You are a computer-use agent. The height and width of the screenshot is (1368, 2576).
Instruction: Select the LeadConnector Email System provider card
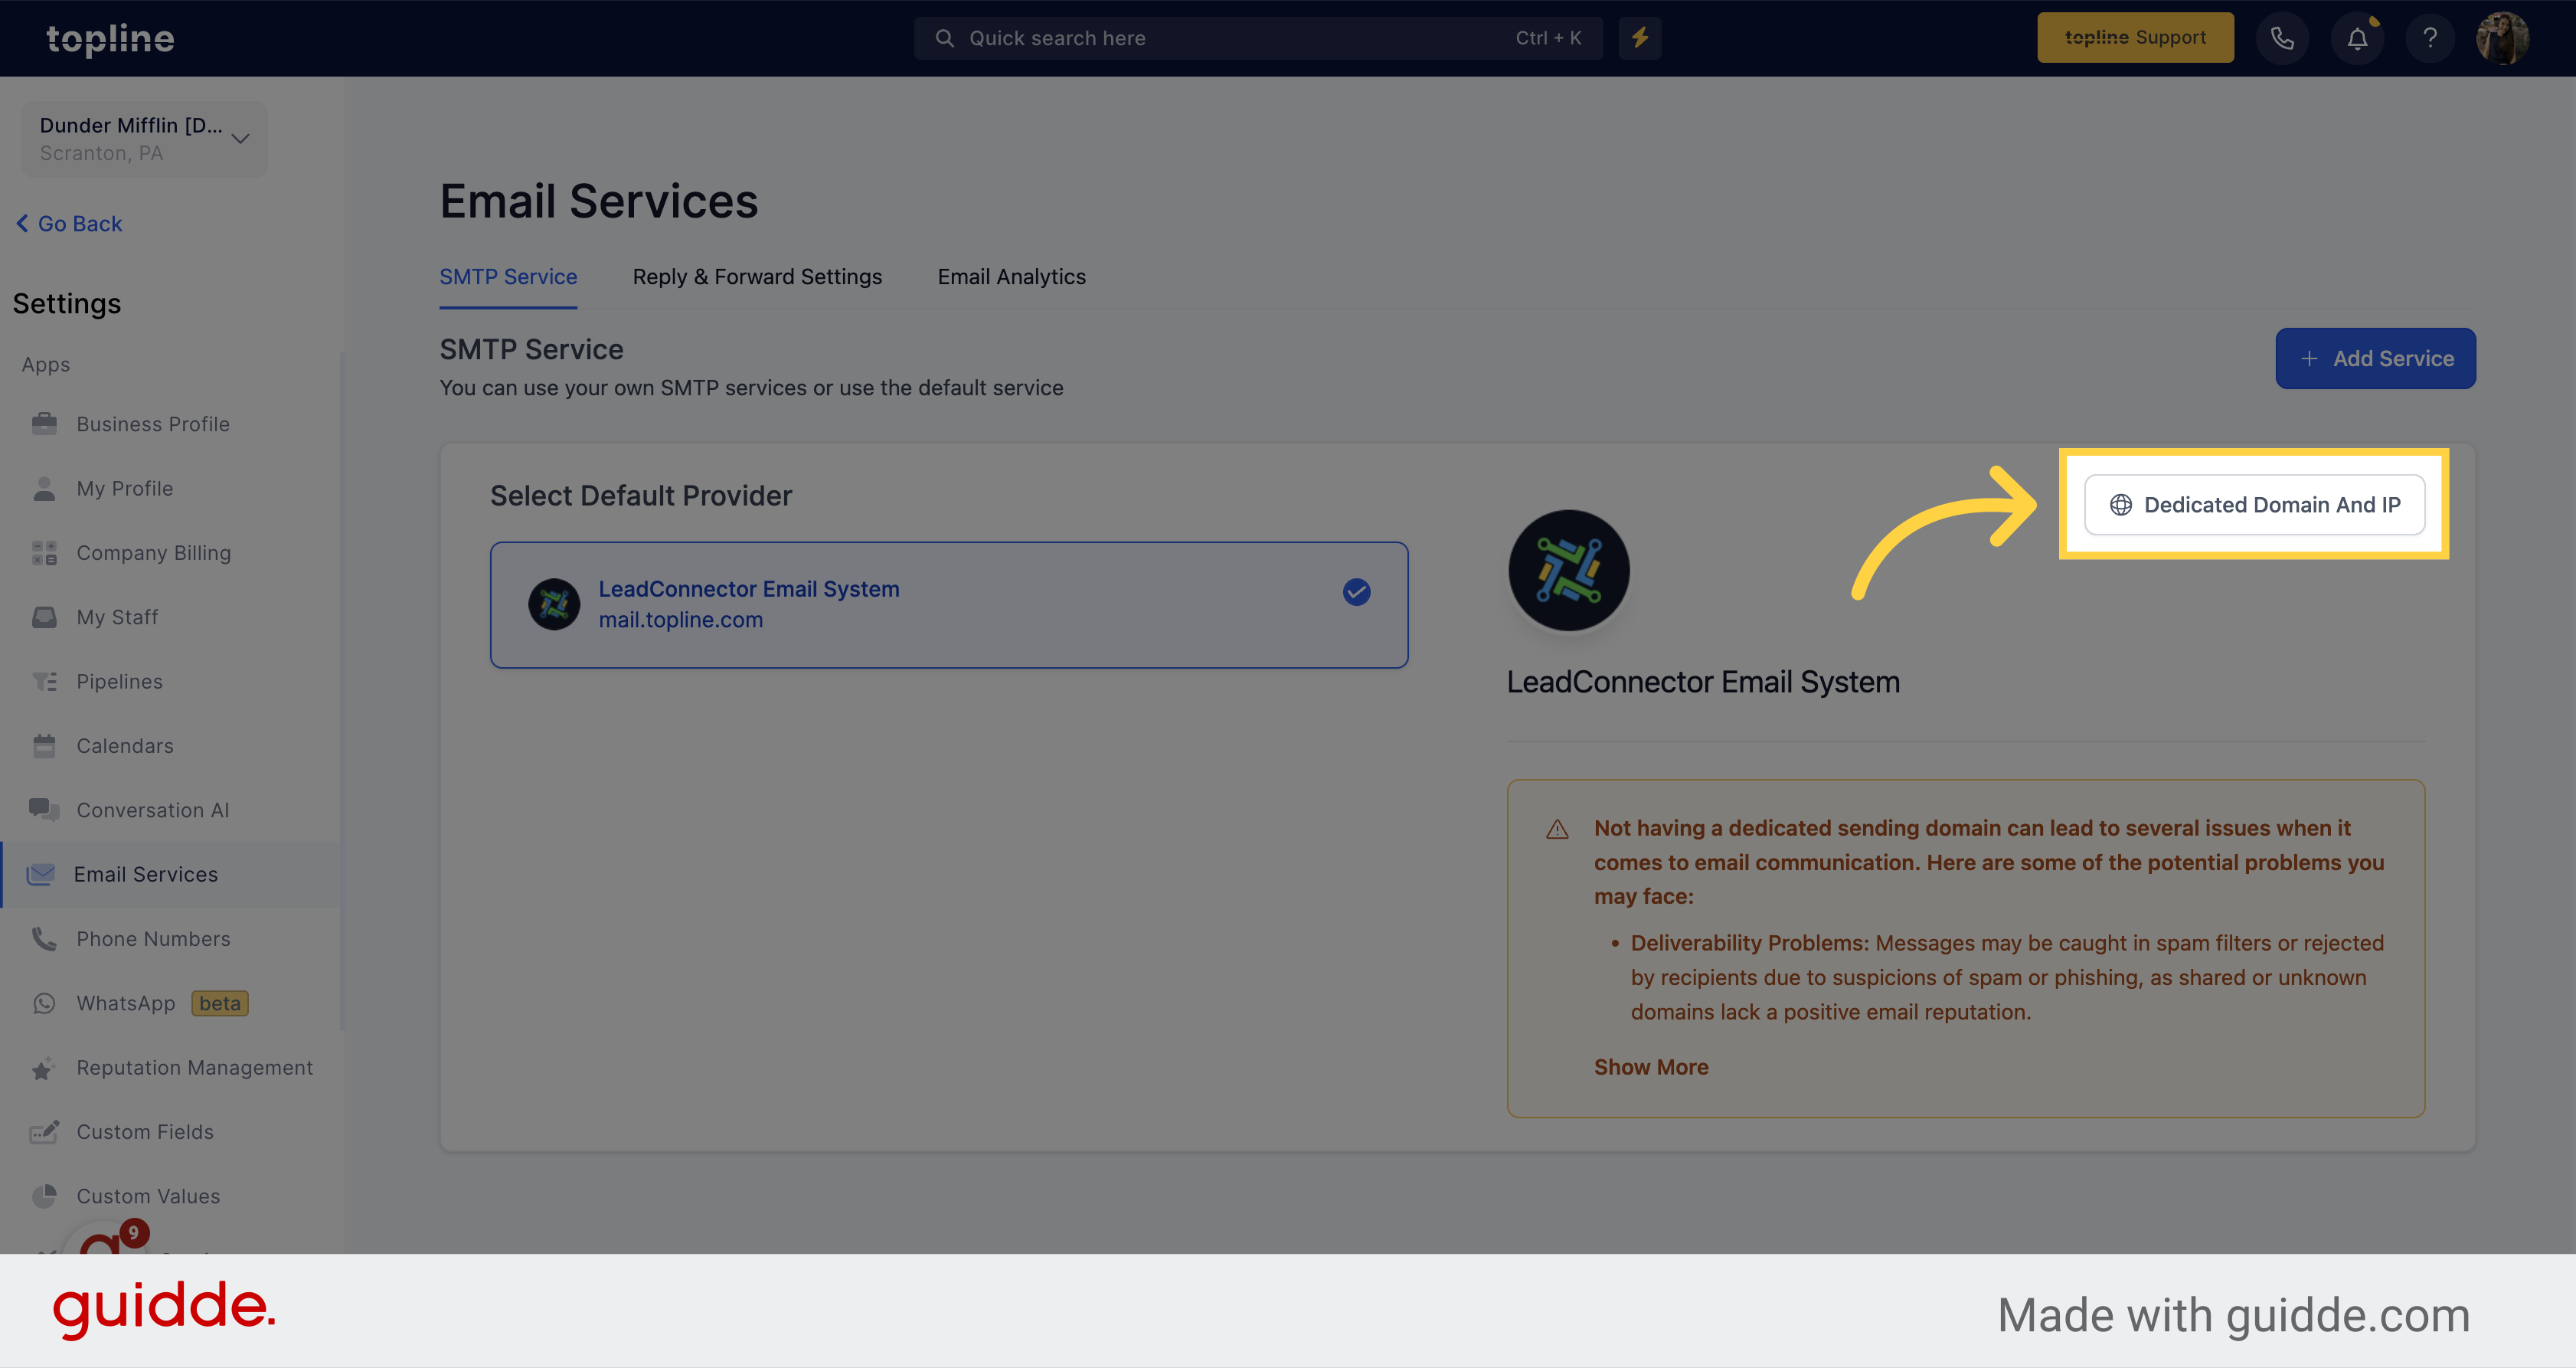click(949, 605)
